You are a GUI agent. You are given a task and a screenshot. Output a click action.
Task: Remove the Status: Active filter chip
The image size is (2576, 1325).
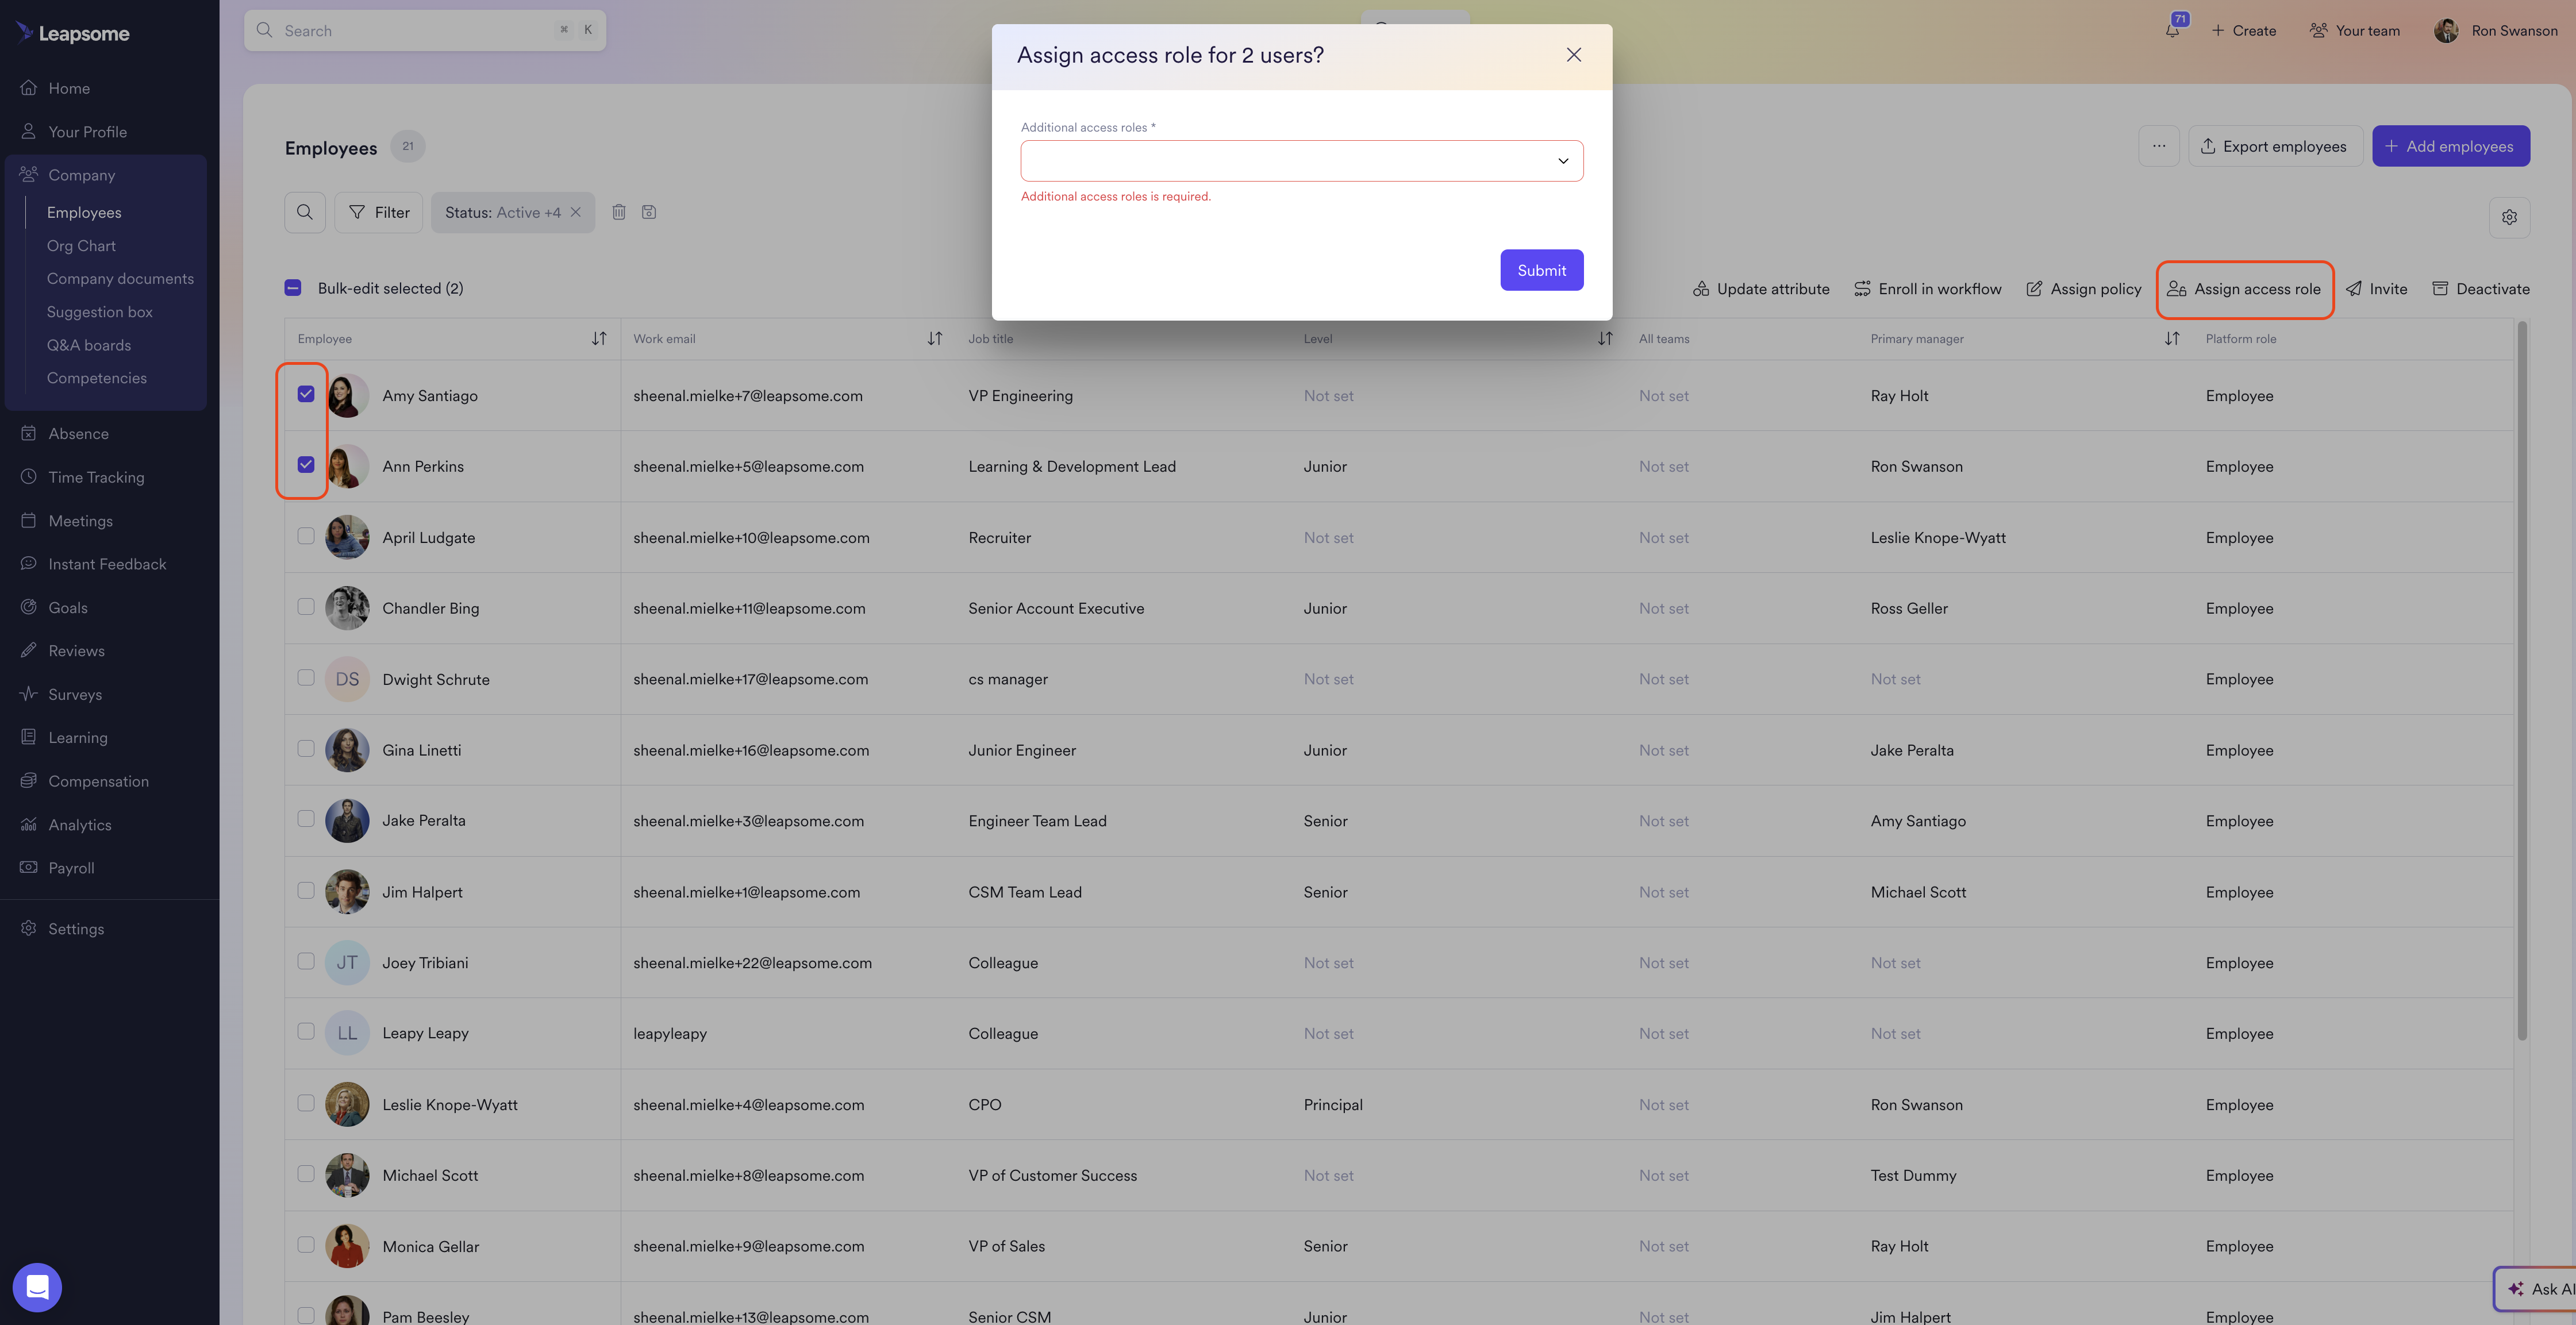point(576,212)
